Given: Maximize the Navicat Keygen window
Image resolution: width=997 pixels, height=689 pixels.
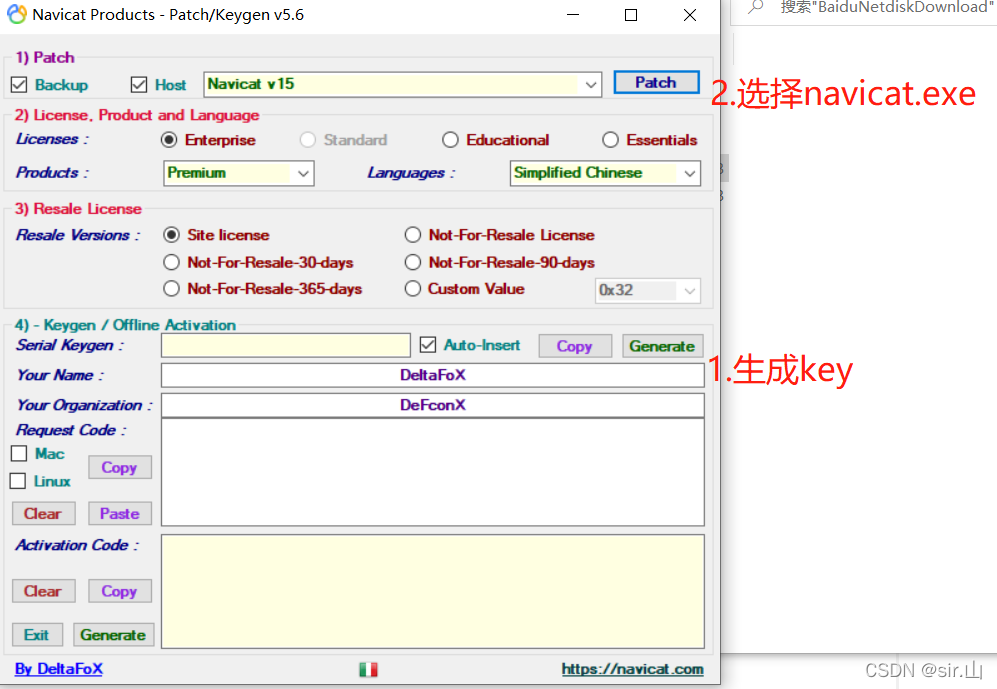Looking at the screenshot, I should [x=631, y=15].
